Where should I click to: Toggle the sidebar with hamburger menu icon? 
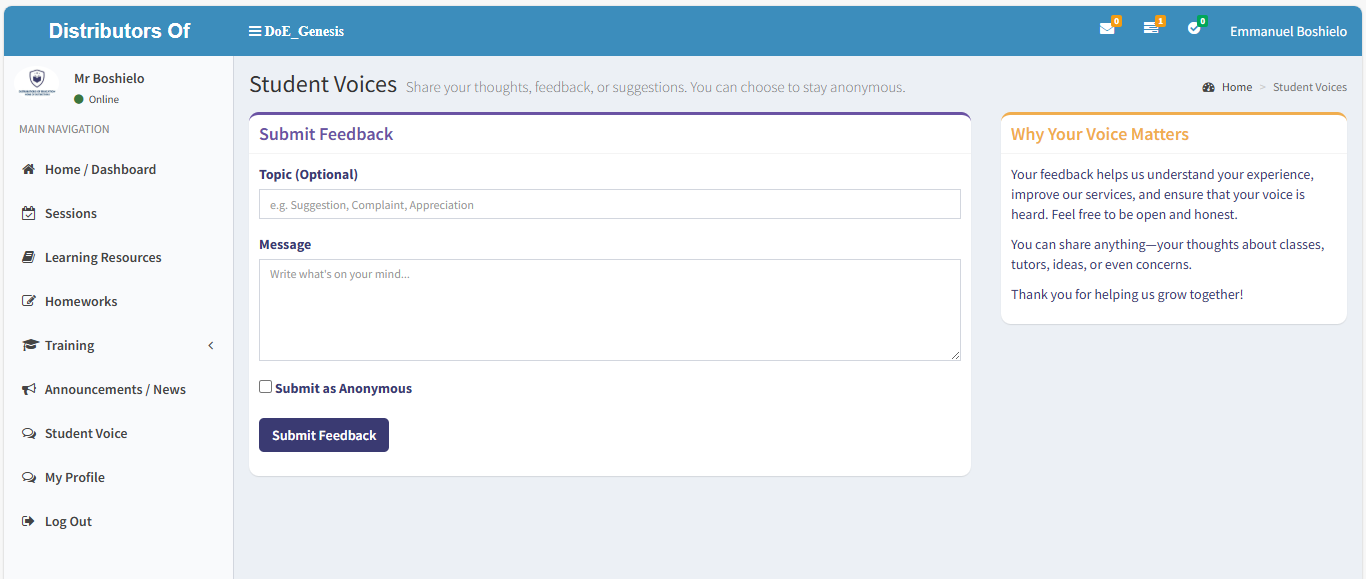[x=255, y=31]
